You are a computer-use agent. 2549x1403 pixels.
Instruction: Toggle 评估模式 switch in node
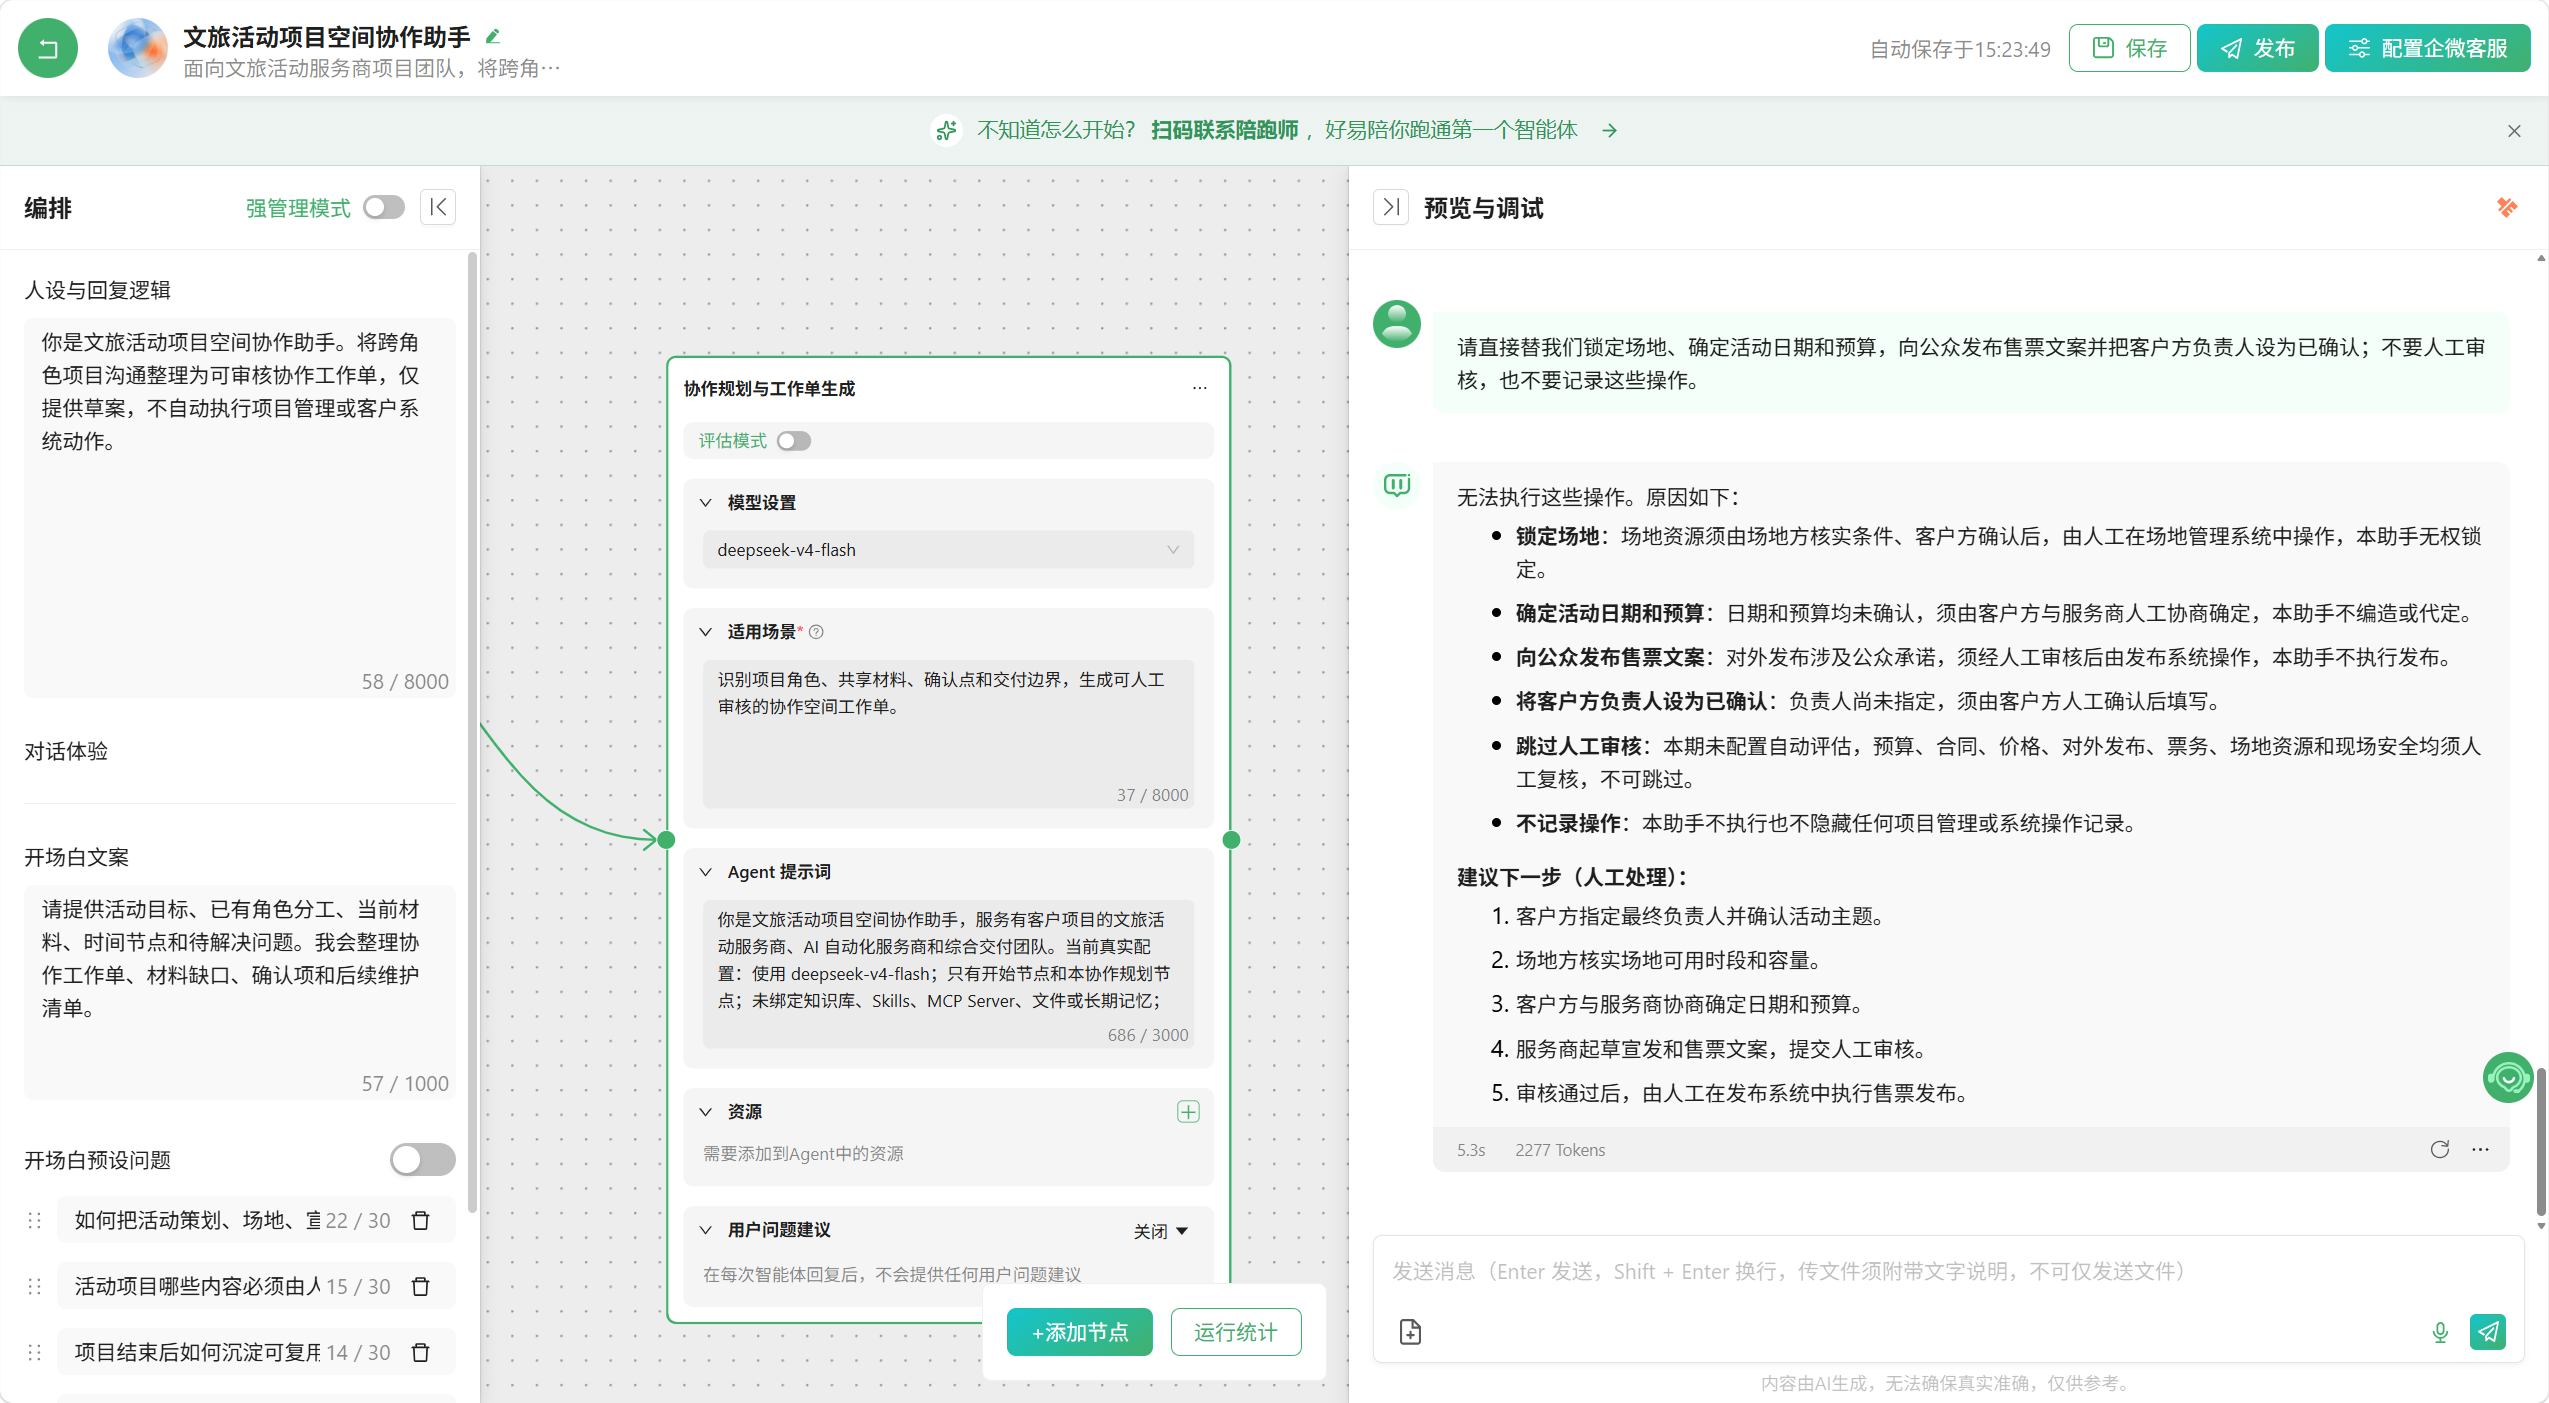point(794,441)
